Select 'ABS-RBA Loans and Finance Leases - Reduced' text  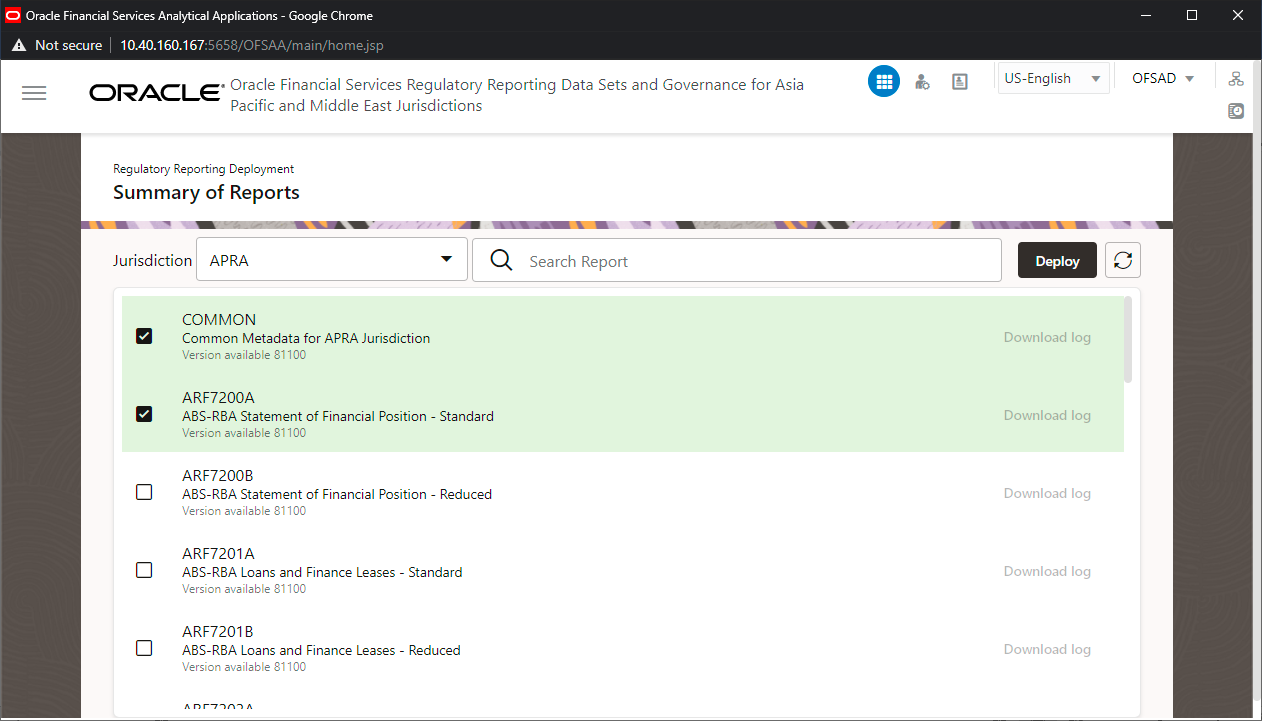pyautogui.click(x=321, y=650)
